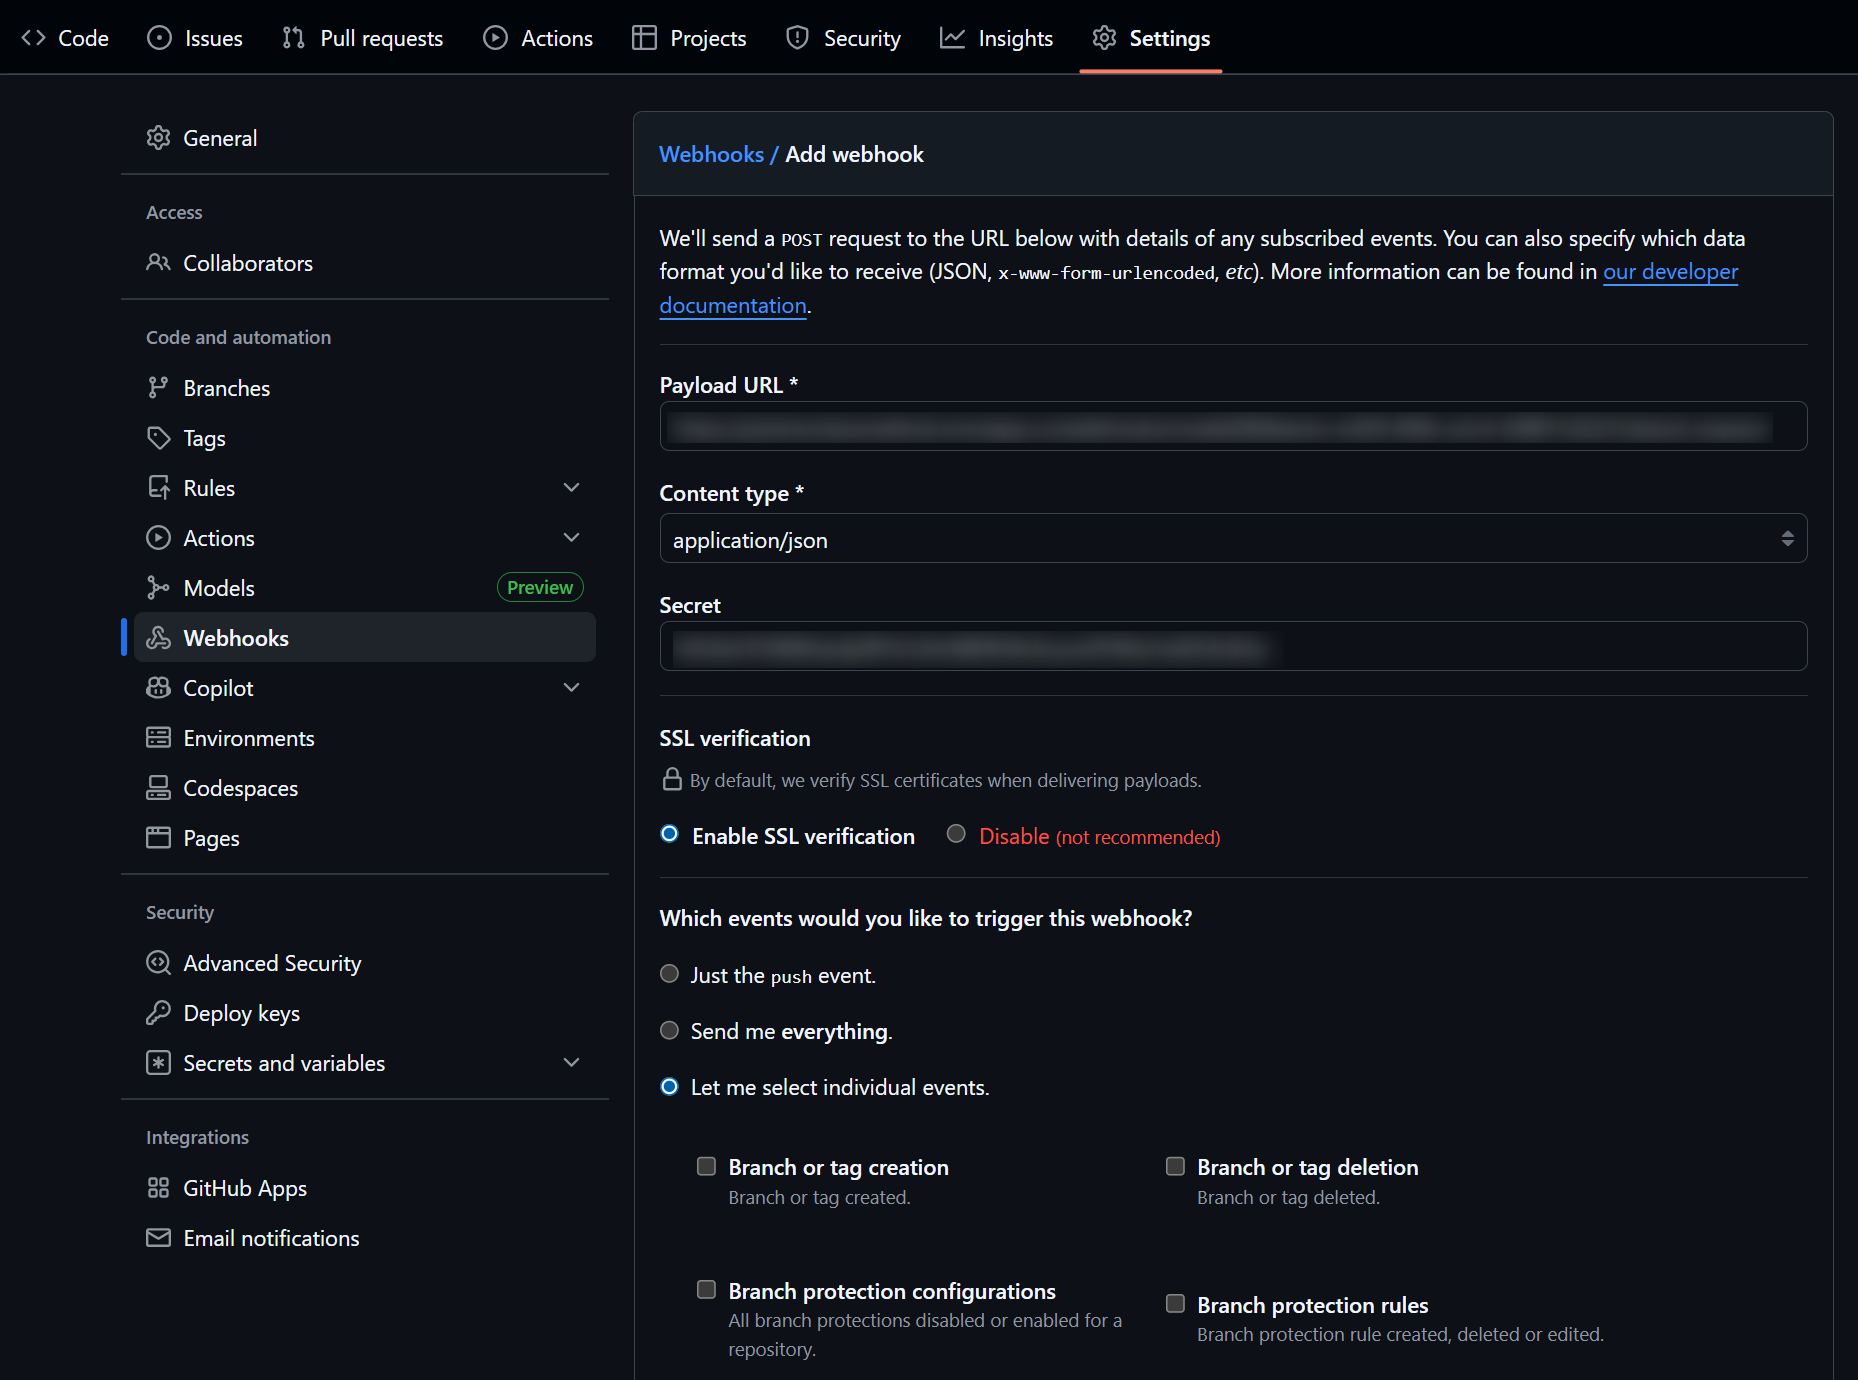The width and height of the screenshot is (1858, 1380).
Task: Focus the Secret input field
Action: (1232, 647)
